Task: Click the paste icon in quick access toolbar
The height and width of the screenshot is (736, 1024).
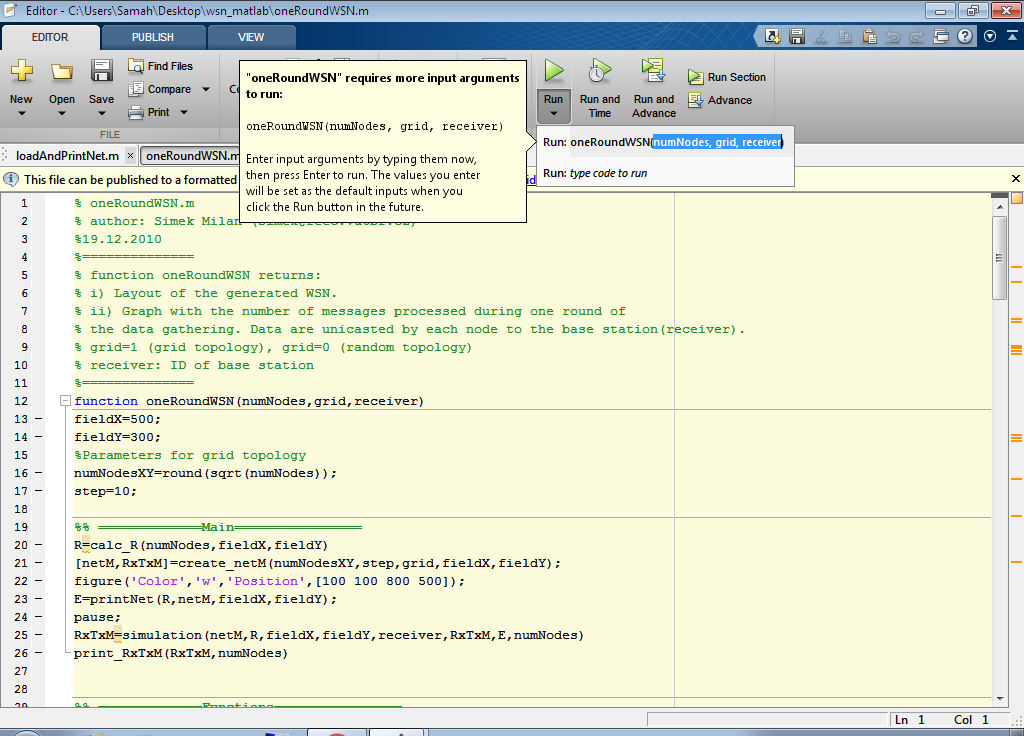Action: [x=870, y=36]
